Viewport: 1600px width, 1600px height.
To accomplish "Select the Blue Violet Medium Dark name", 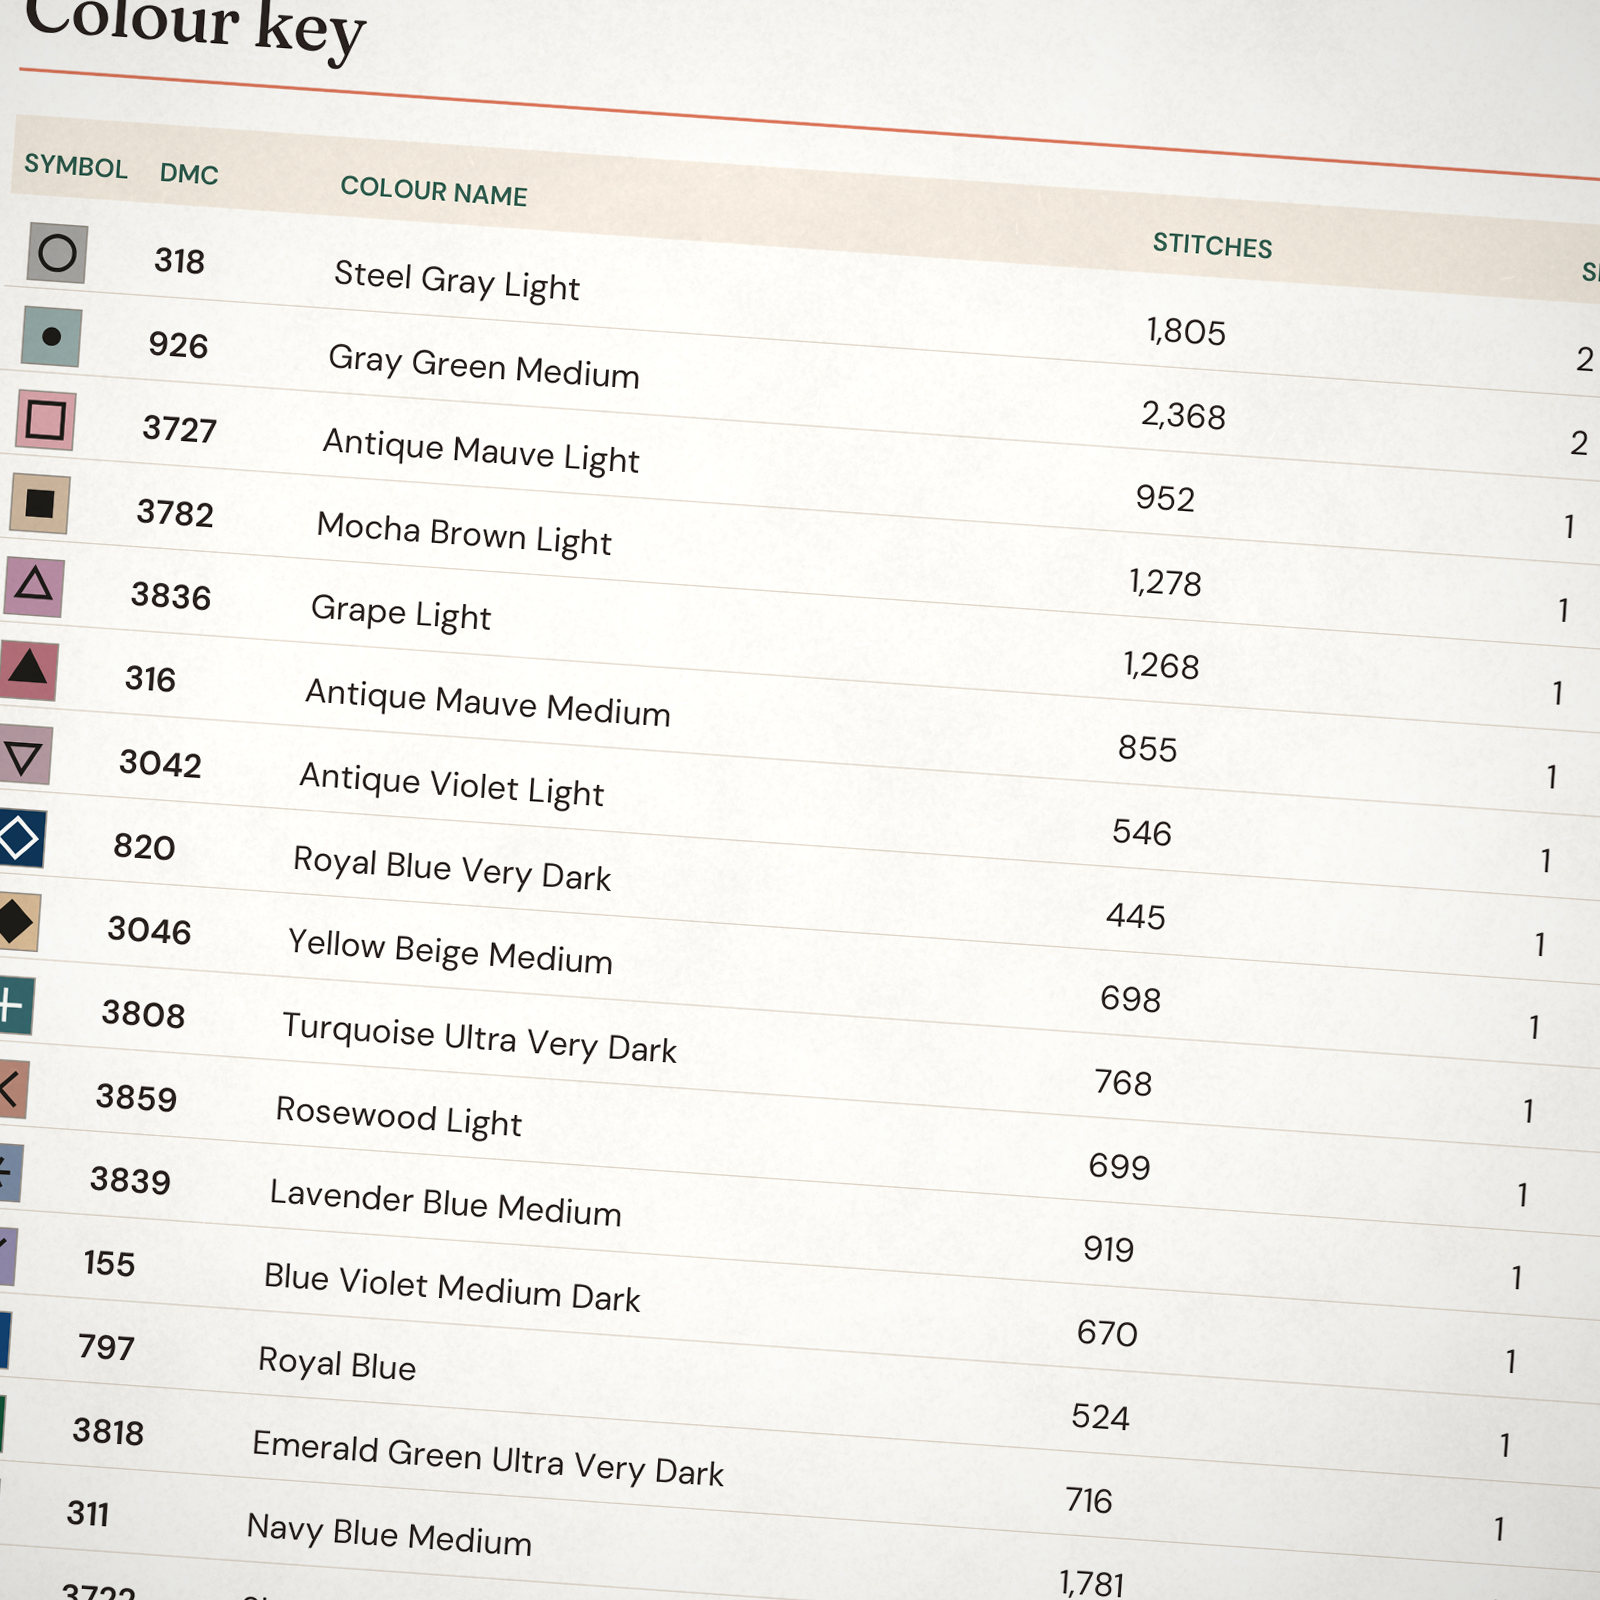I will [x=452, y=1287].
